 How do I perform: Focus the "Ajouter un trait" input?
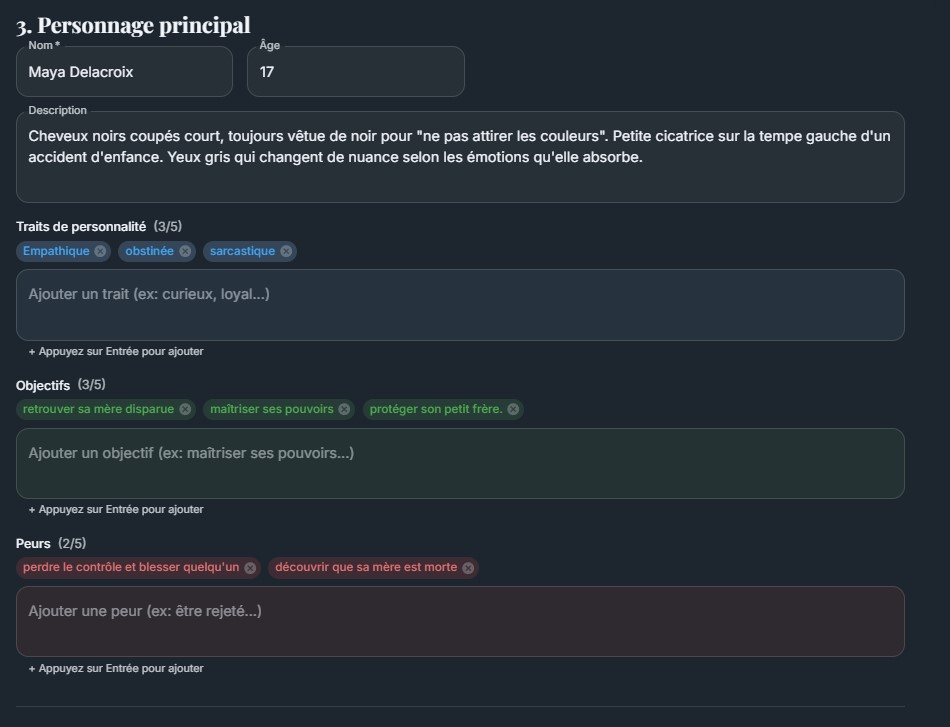pos(460,304)
